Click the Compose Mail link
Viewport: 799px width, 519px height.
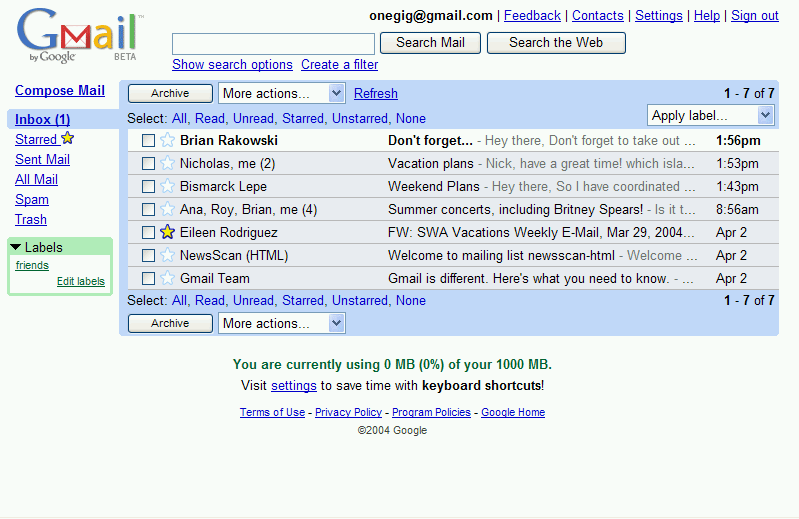(x=60, y=90)
